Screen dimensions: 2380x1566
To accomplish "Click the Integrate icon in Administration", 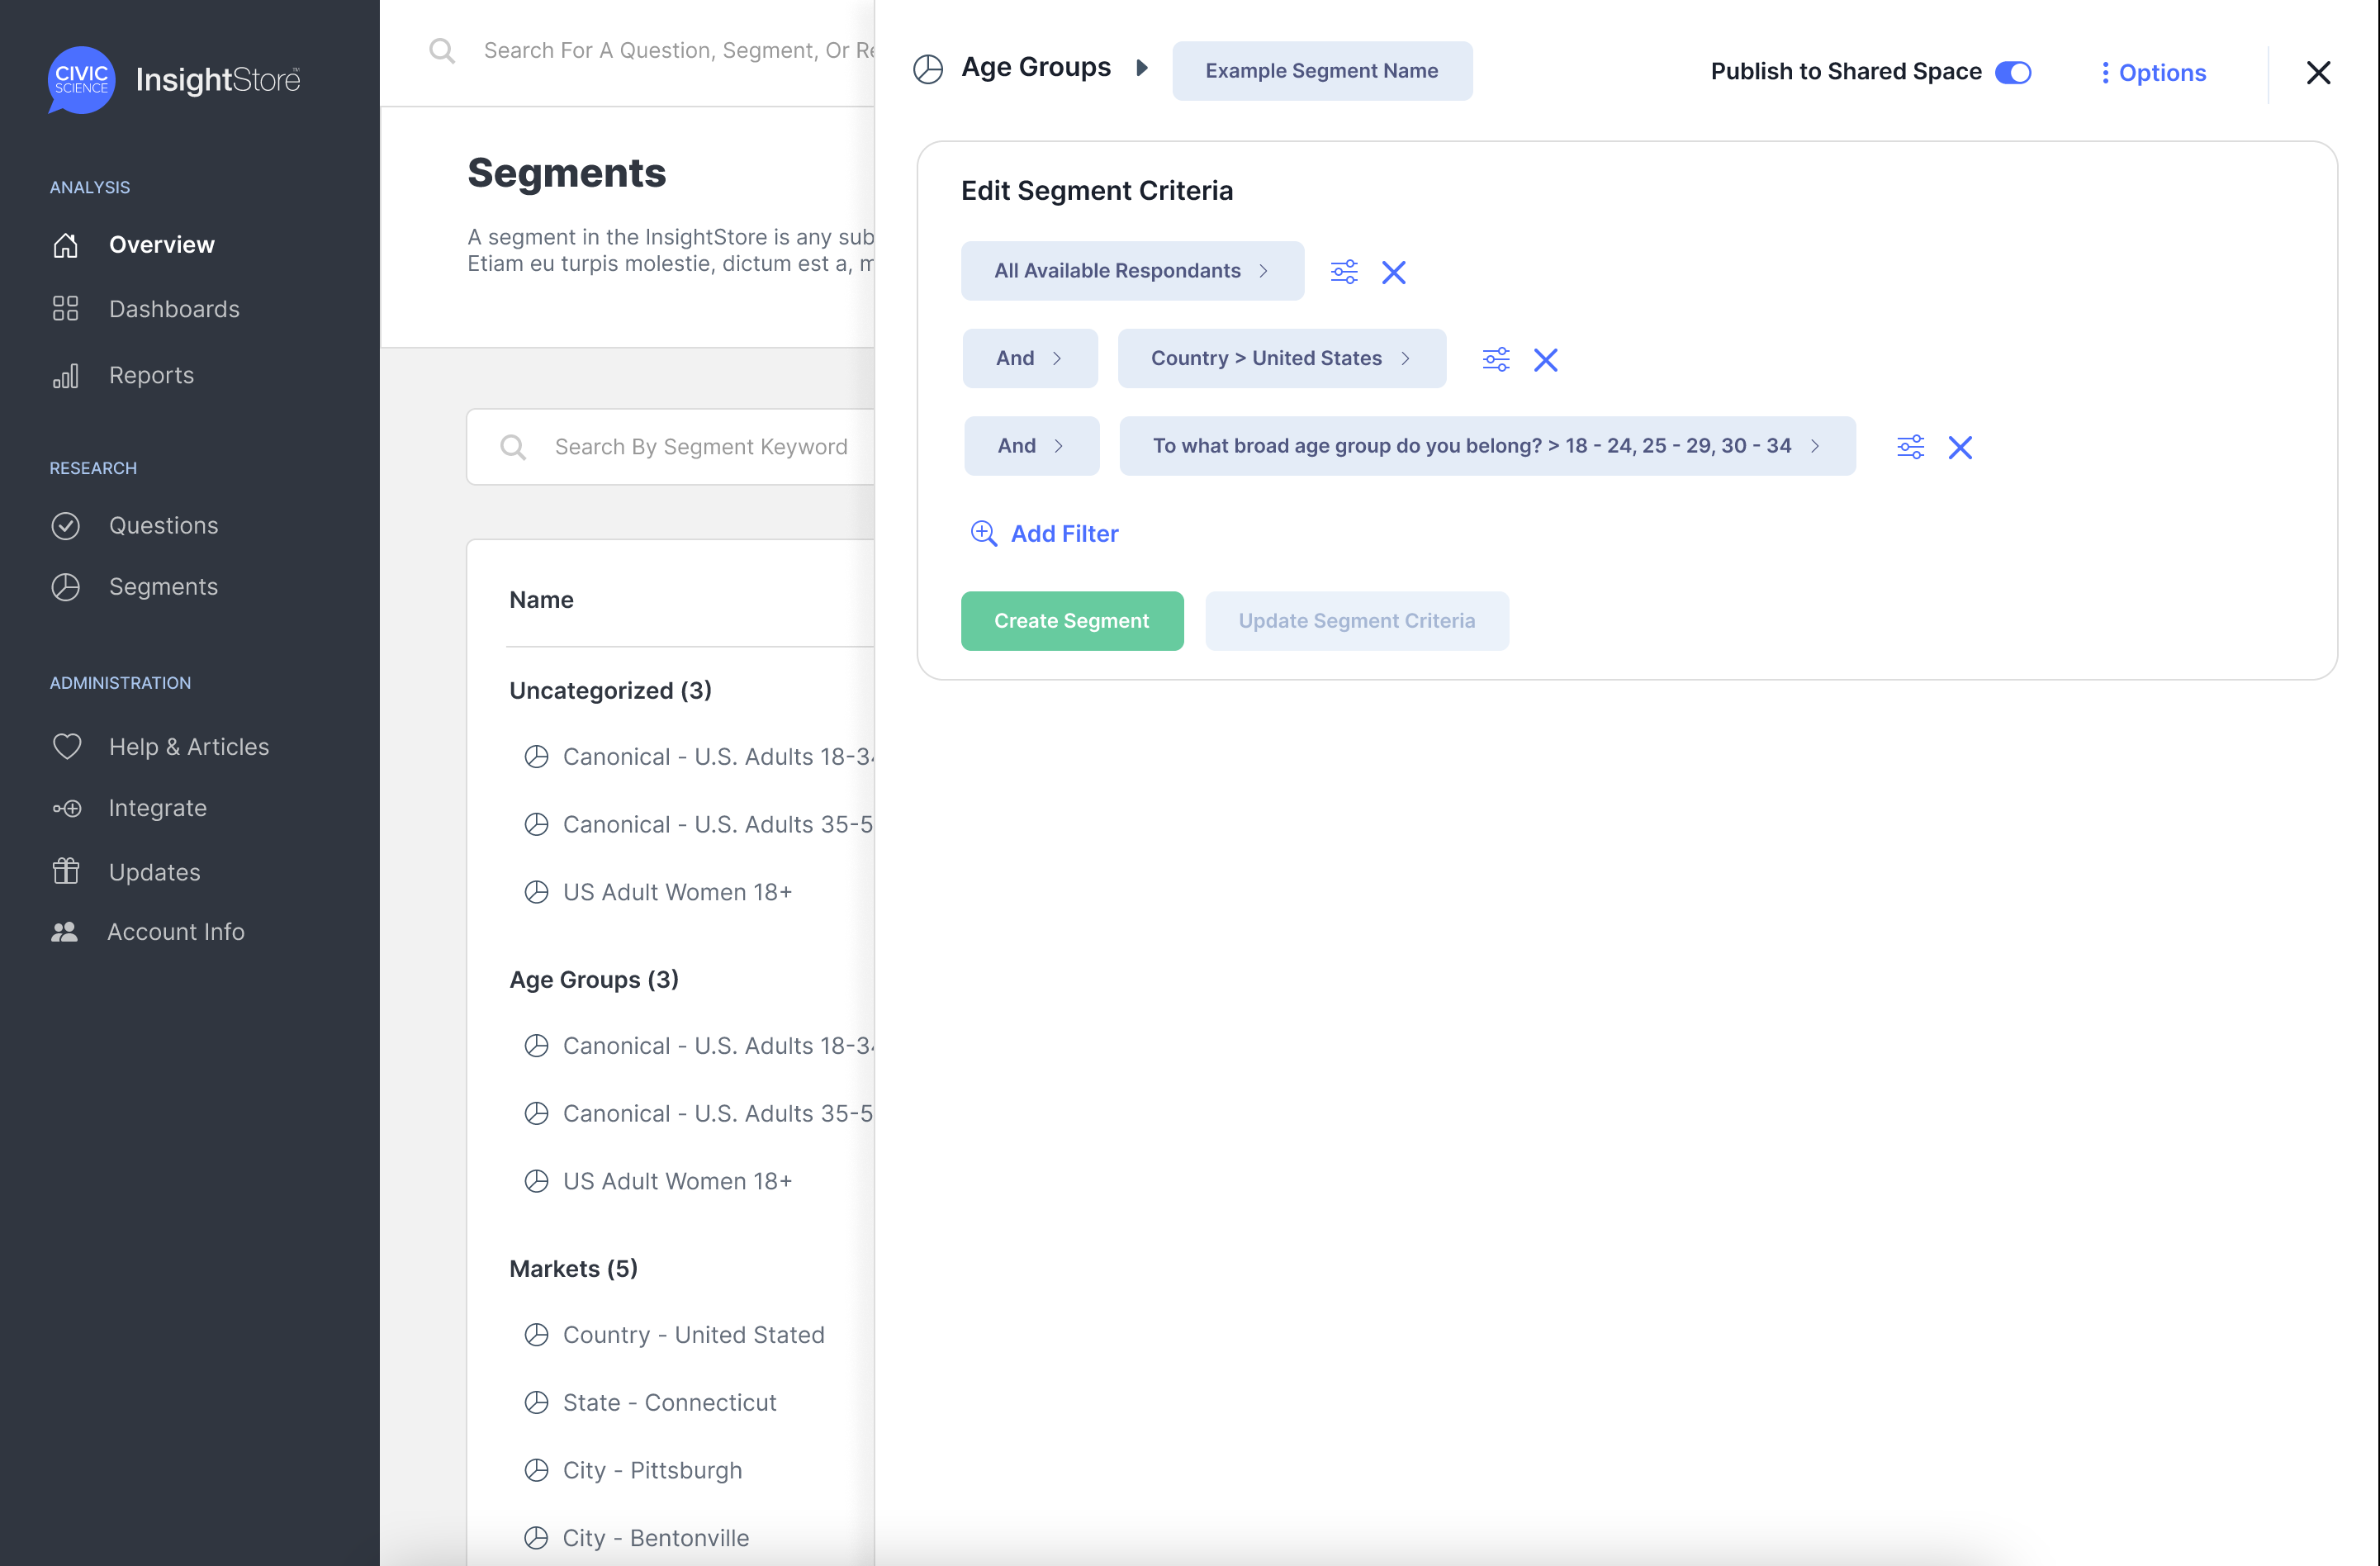I will (67, 808).
